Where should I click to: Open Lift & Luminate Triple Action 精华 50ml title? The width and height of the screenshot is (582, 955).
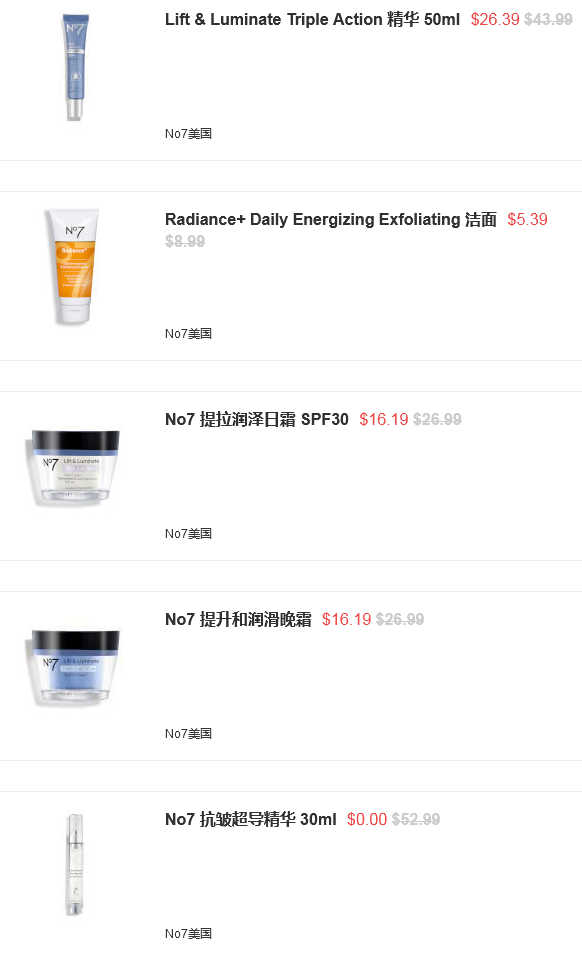(x=312, y=19)
